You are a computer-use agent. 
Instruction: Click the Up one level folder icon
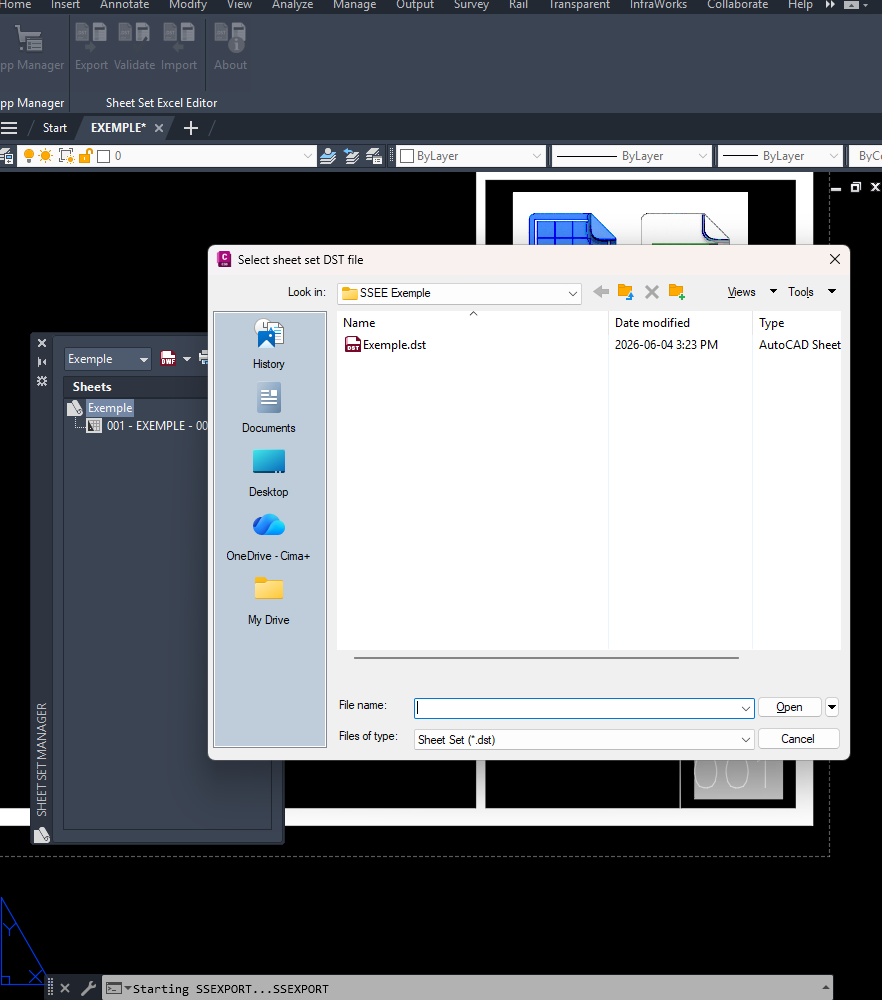click(x=626, y=292)
